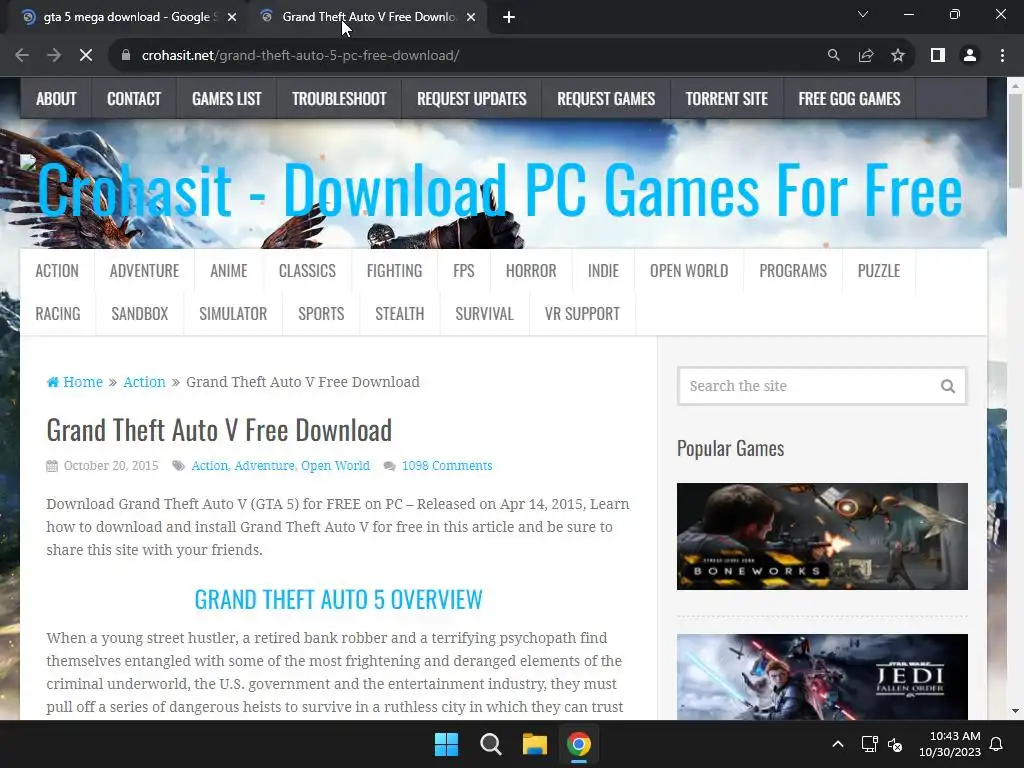Show hidden system tray icons

coord(838,744)
